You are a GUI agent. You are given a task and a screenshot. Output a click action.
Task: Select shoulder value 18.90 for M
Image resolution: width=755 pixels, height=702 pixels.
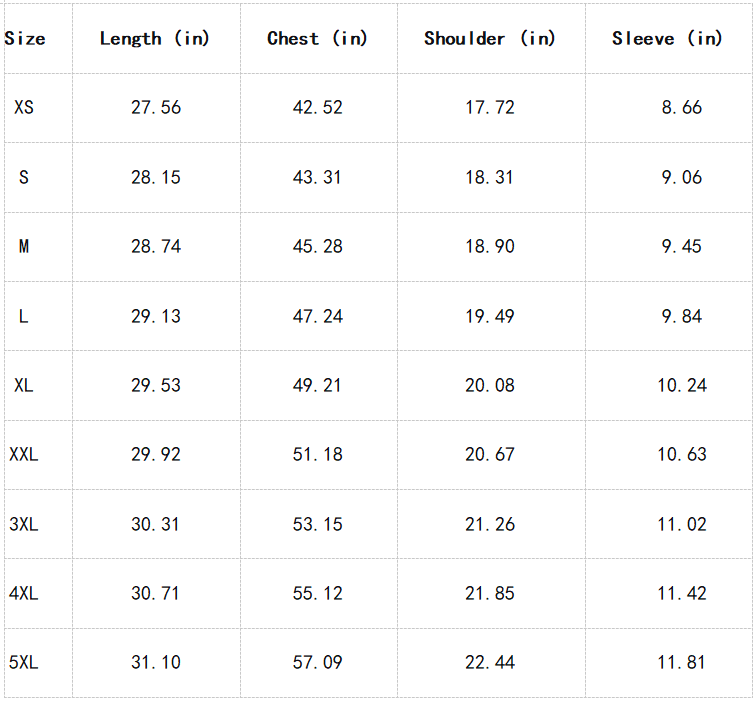490,246
